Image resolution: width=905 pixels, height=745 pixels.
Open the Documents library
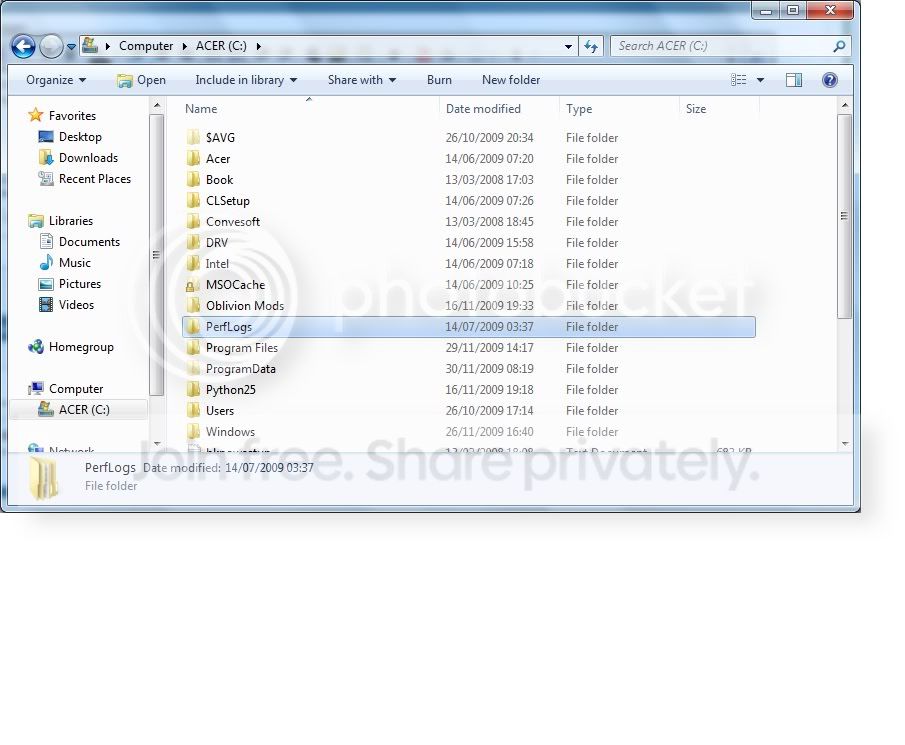point(89,242)
